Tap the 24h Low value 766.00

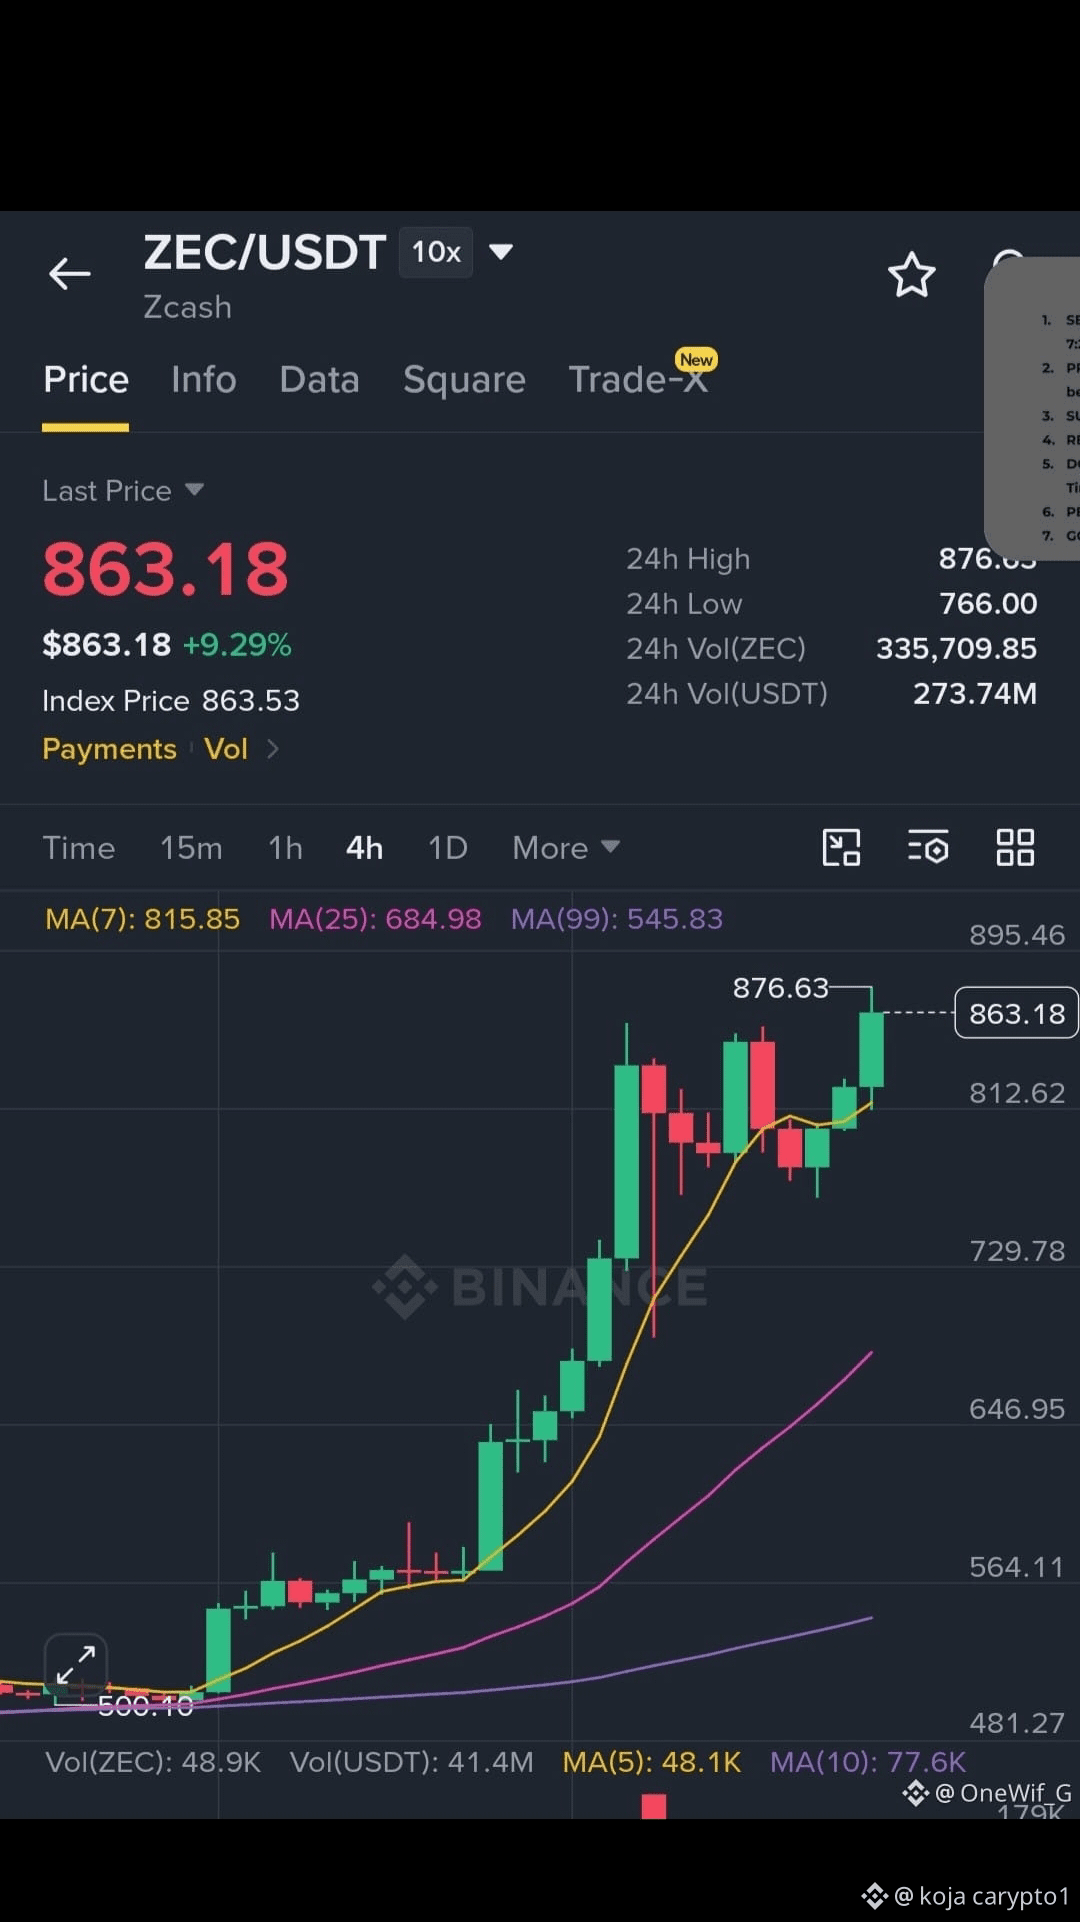(x=988, y=604)
